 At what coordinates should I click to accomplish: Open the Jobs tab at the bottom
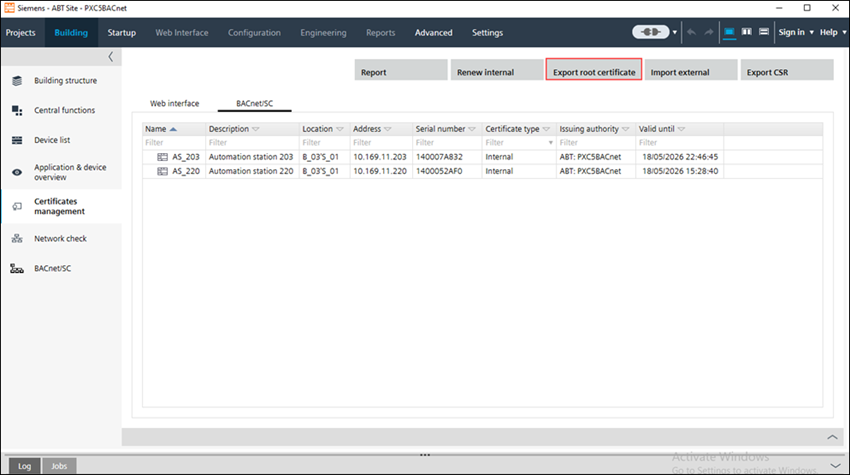(x=60, y=466)
